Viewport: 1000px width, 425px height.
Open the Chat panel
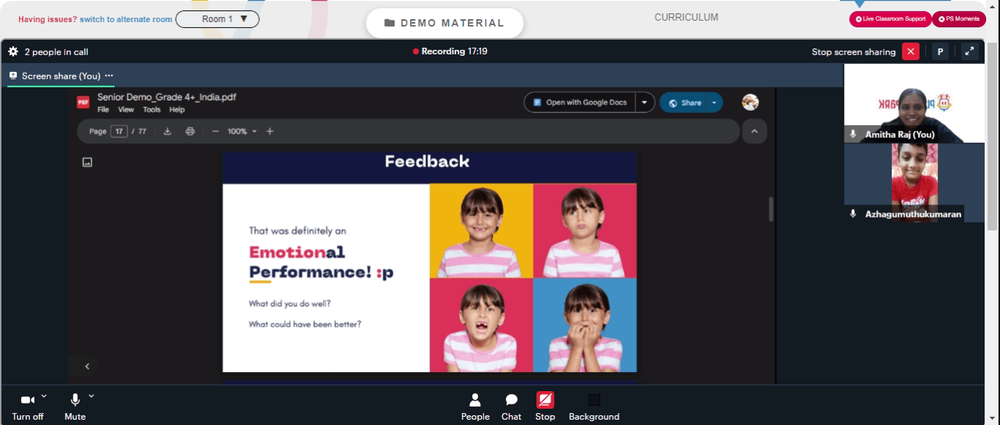[x=511, y=407]
